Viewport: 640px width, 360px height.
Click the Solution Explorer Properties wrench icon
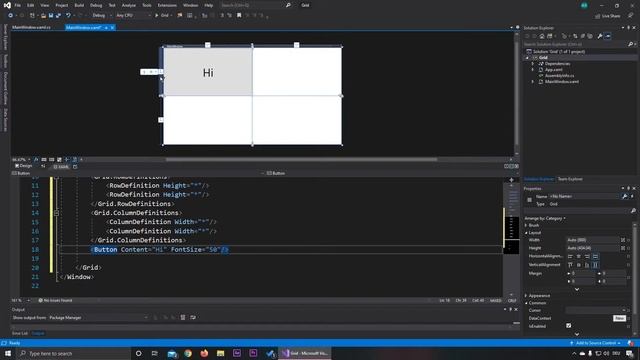[x=600, y=36]
